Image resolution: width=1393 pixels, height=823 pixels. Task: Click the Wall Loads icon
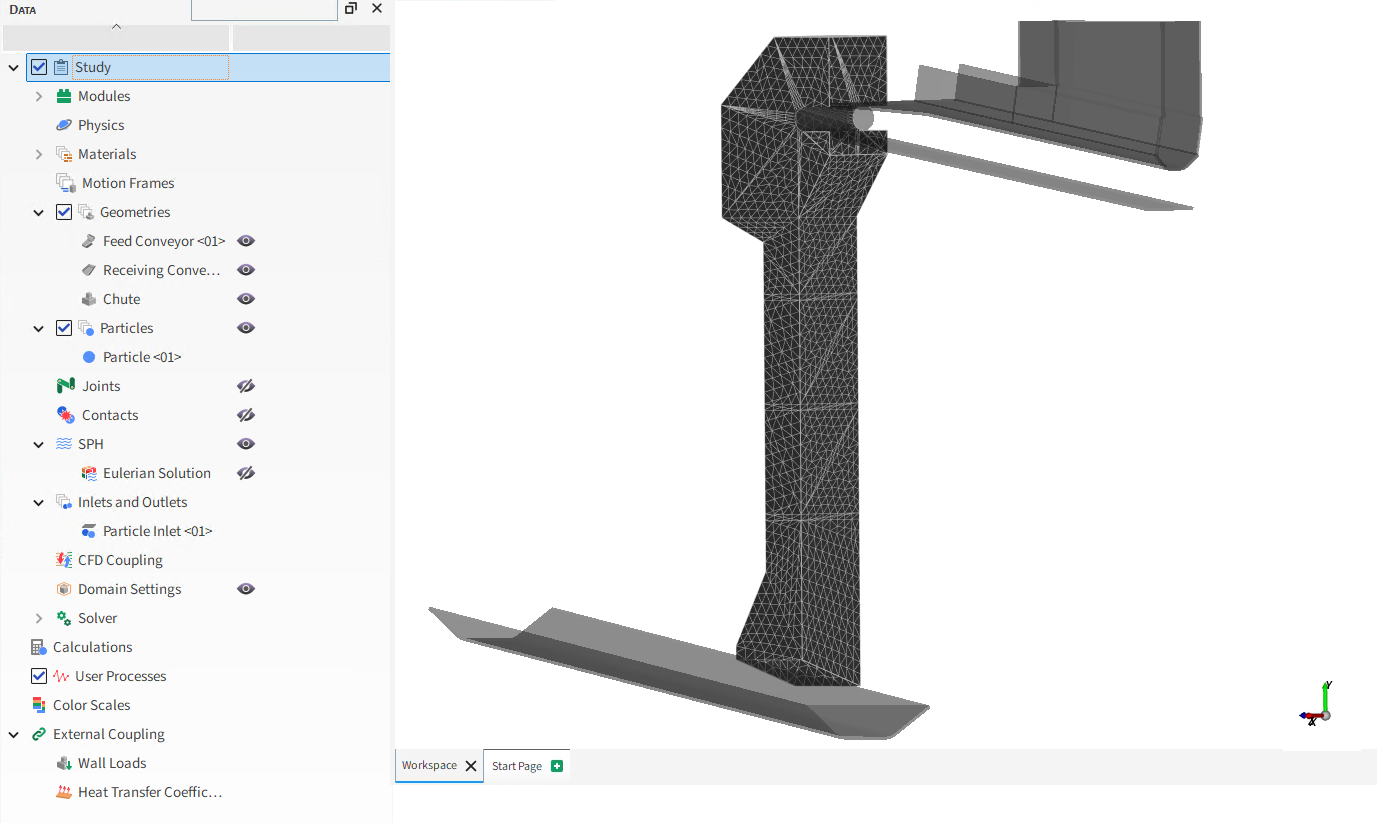(x=64, y=763)
